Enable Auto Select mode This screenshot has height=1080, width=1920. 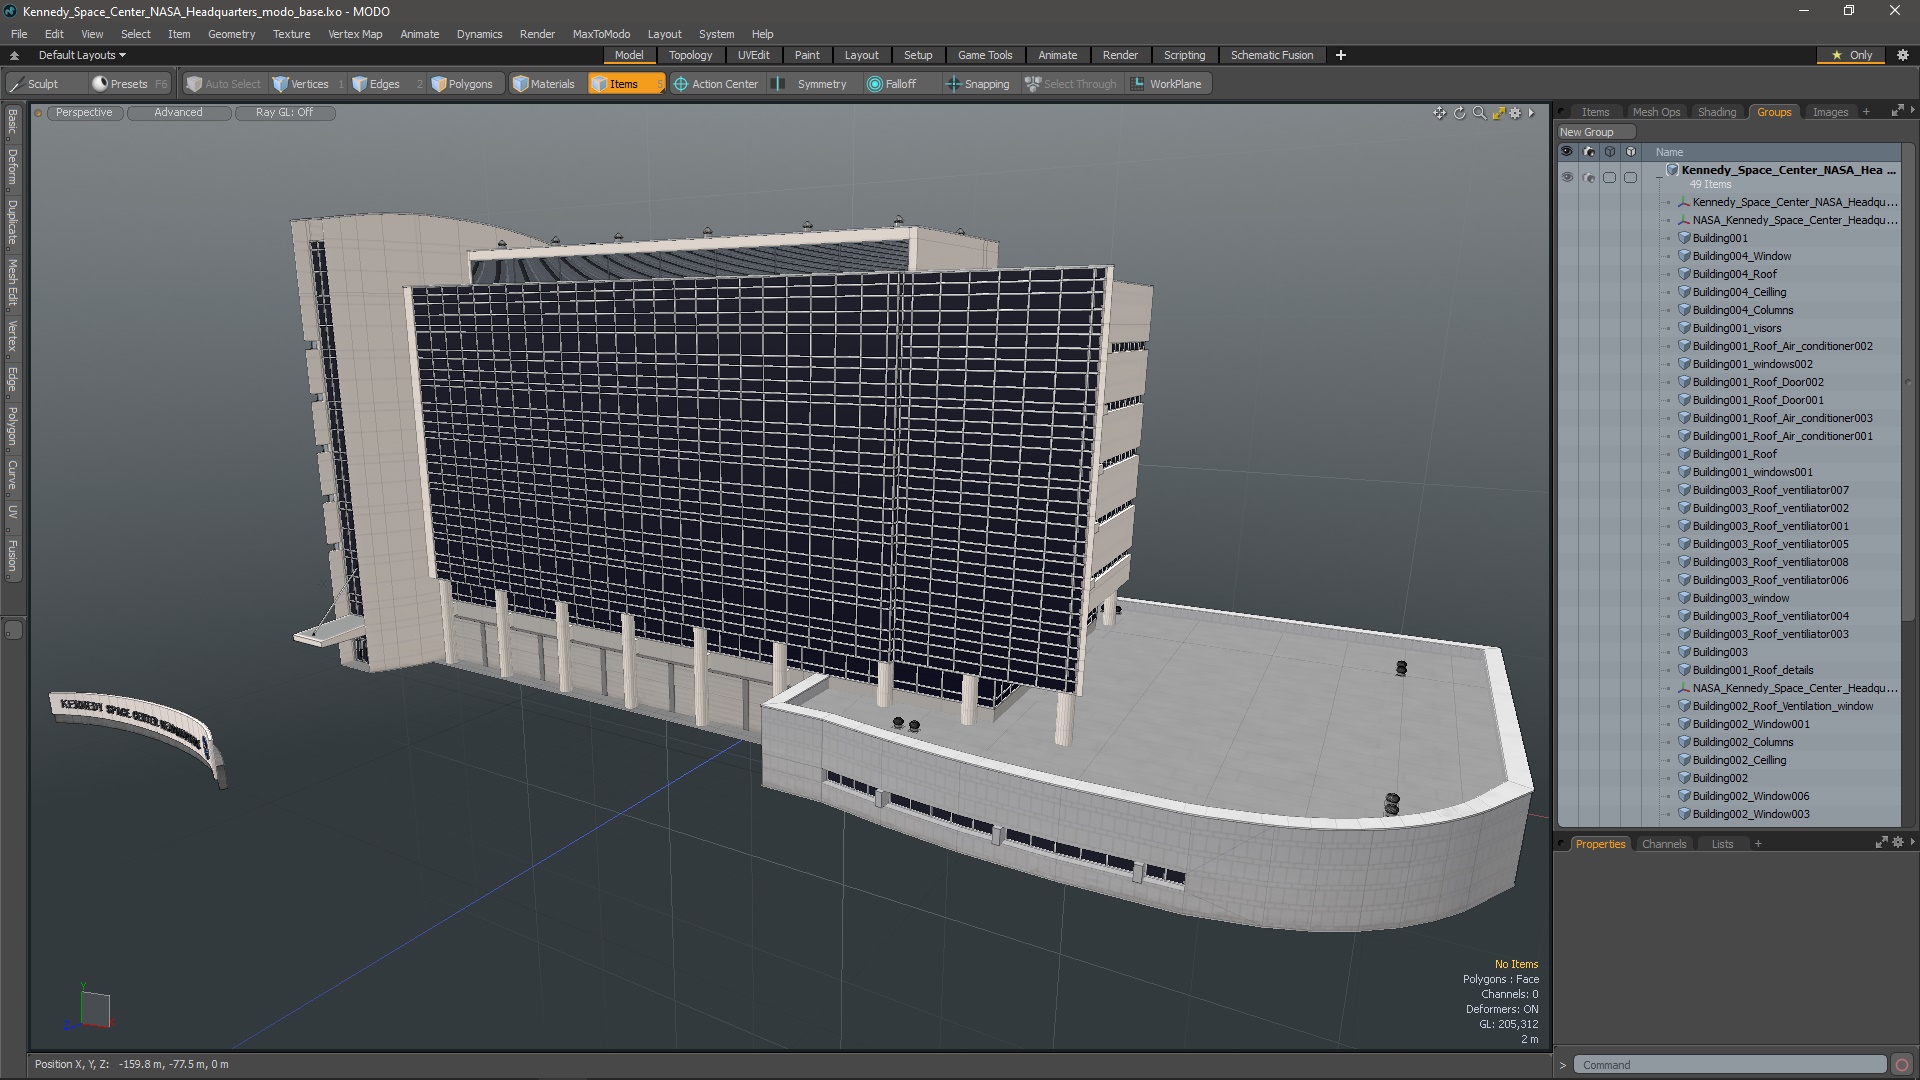[x=223, y=84]
